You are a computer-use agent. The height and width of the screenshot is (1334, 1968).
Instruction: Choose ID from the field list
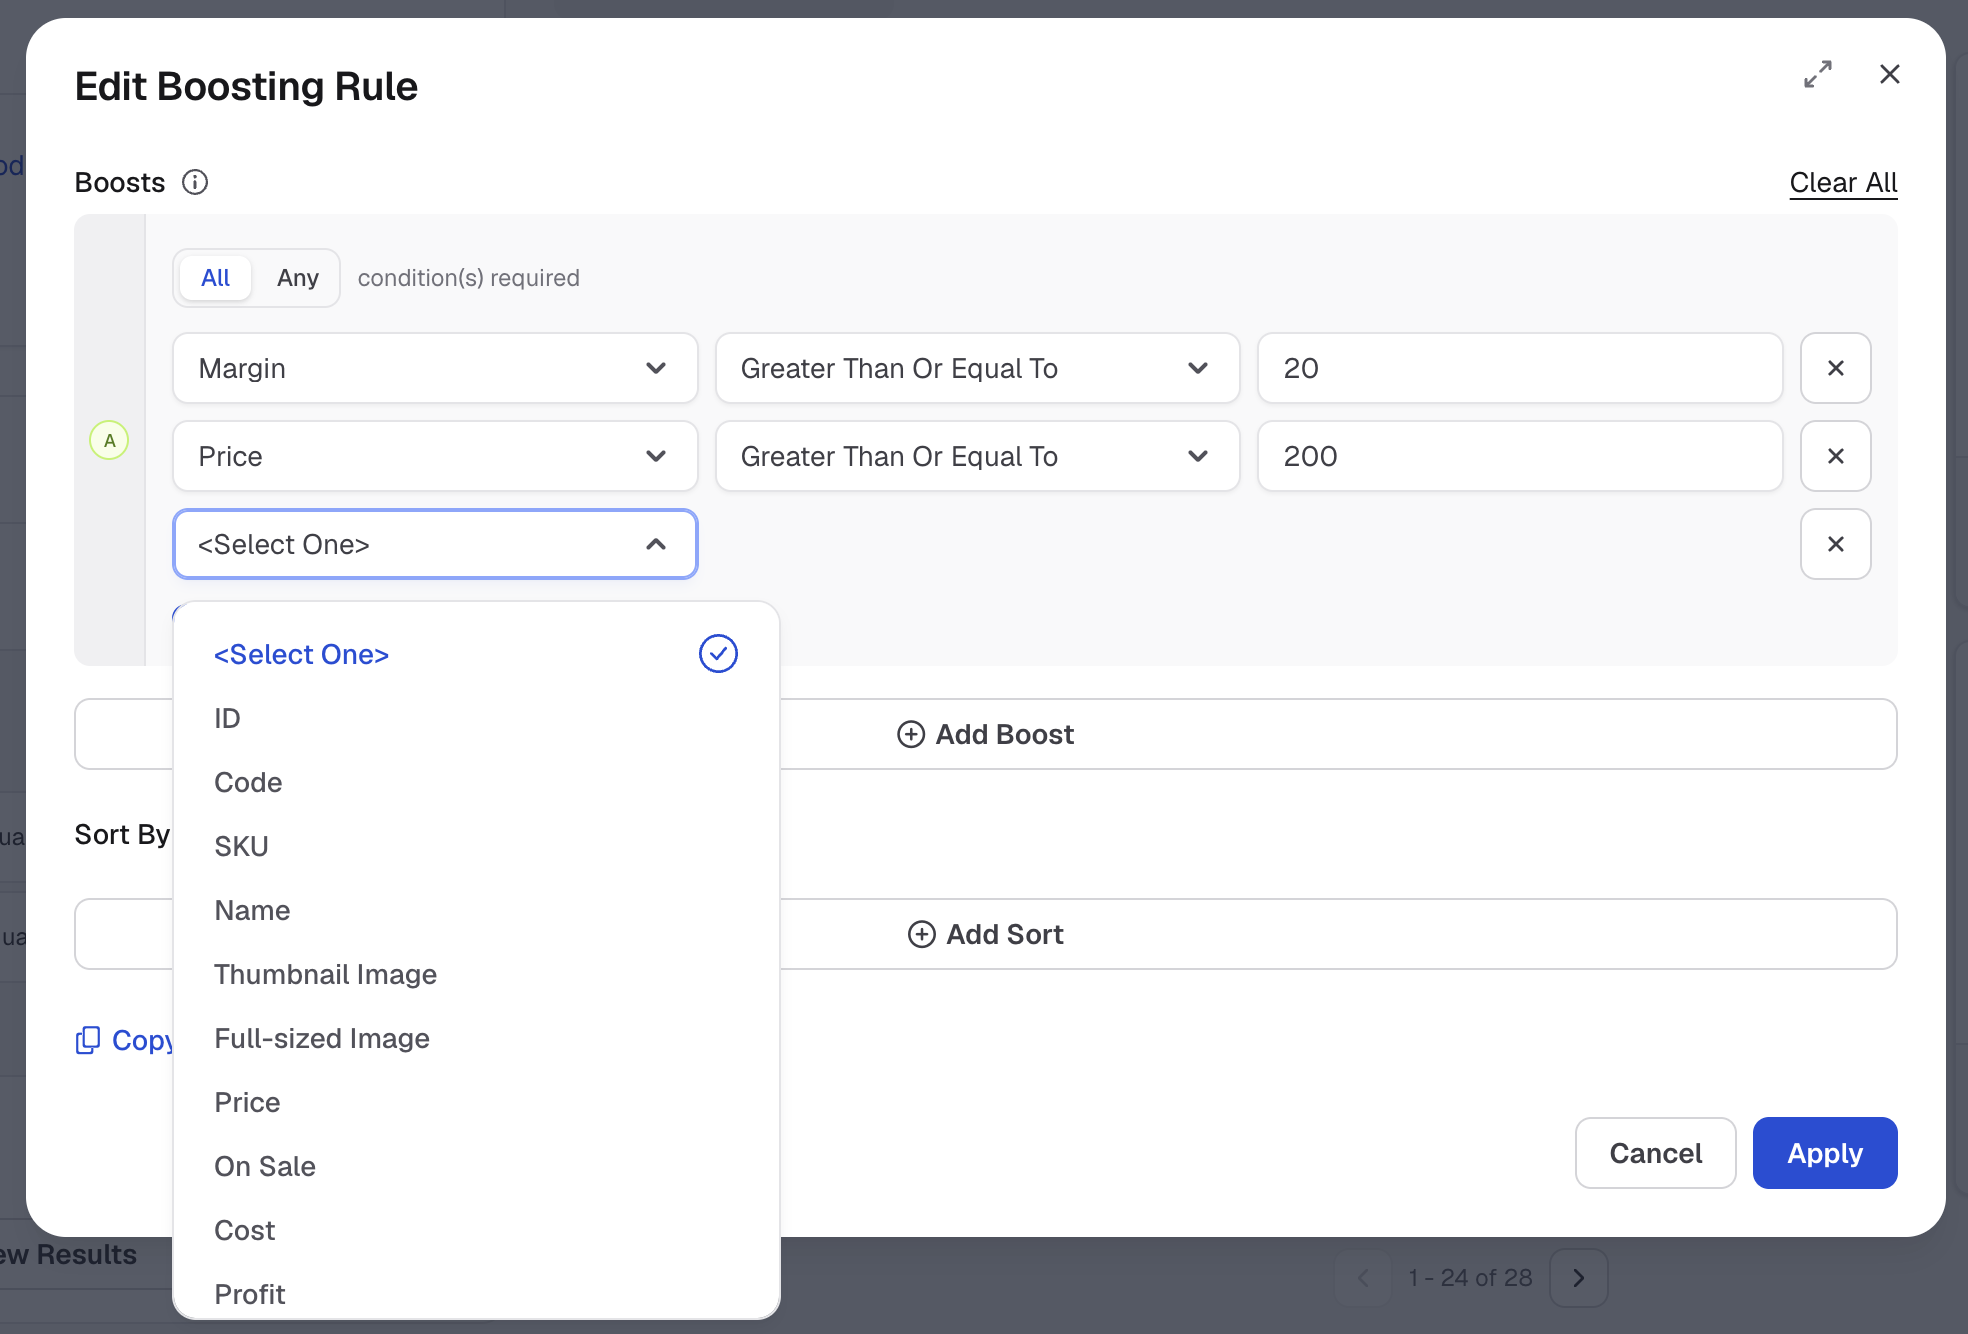click(x=476, y=718)
